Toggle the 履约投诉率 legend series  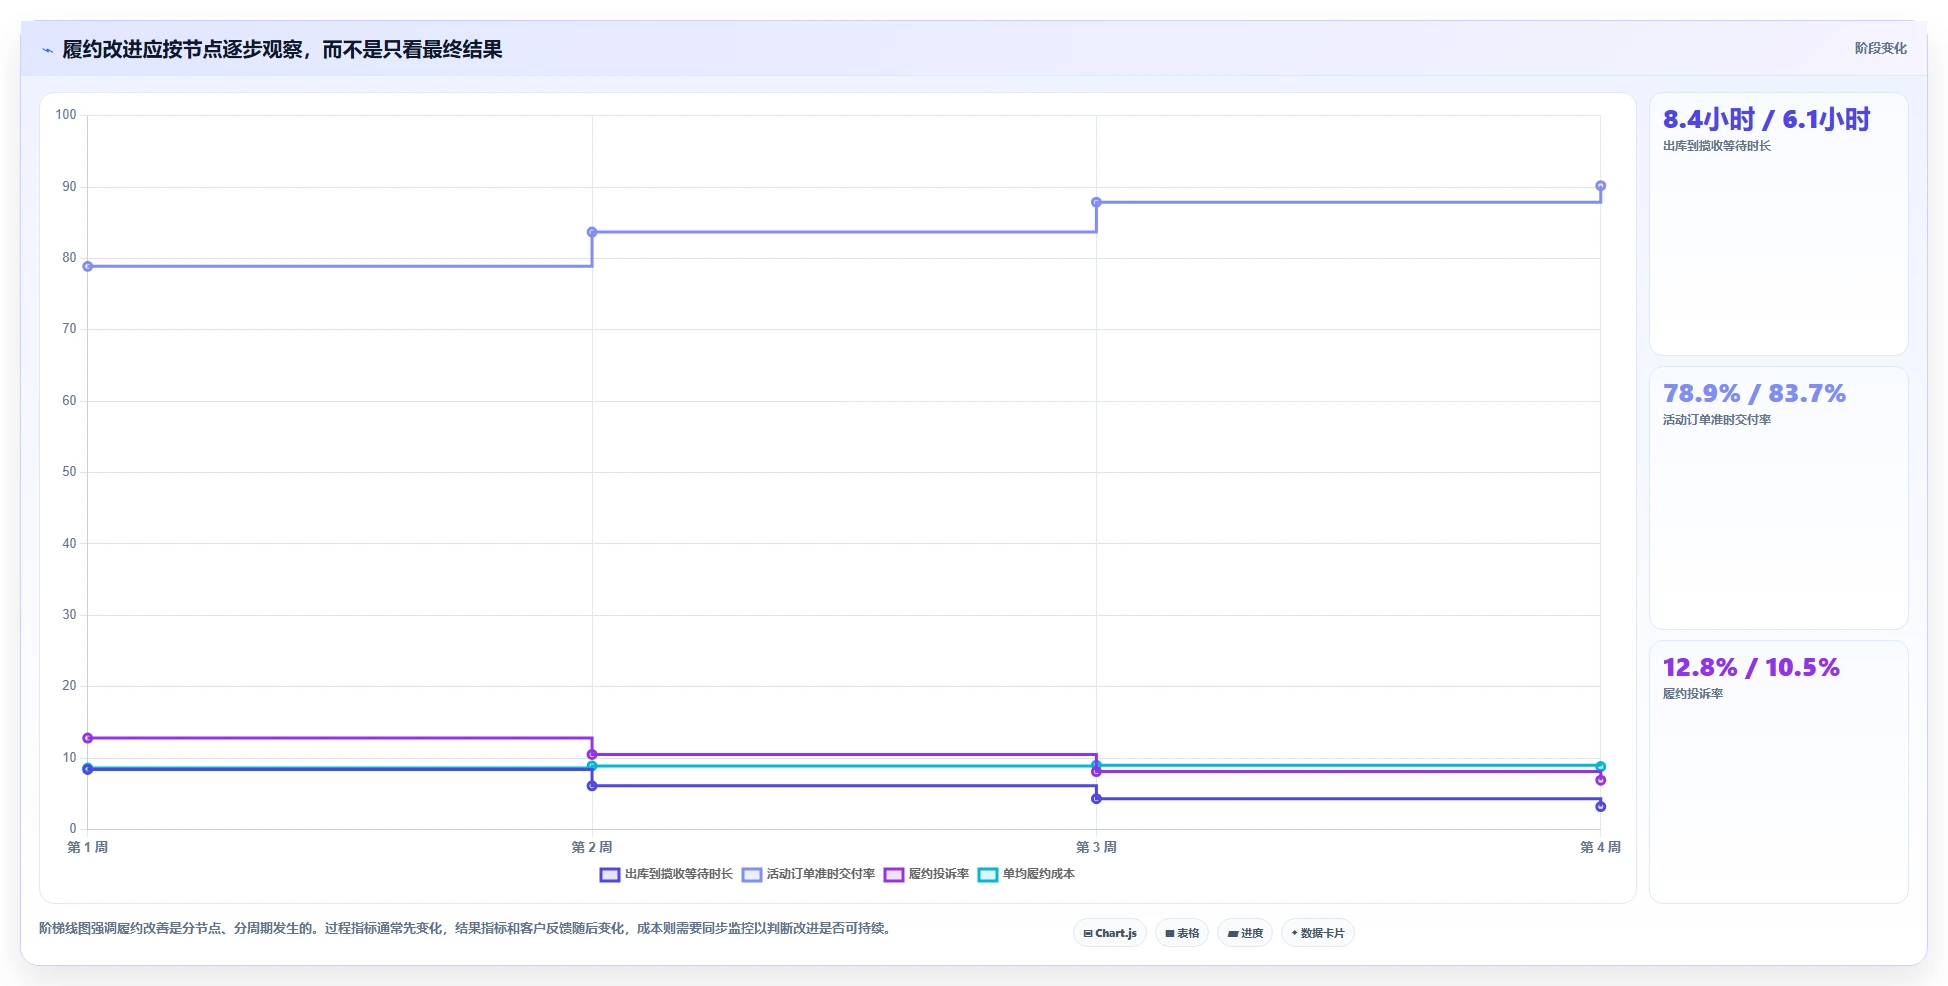(926, 874)
